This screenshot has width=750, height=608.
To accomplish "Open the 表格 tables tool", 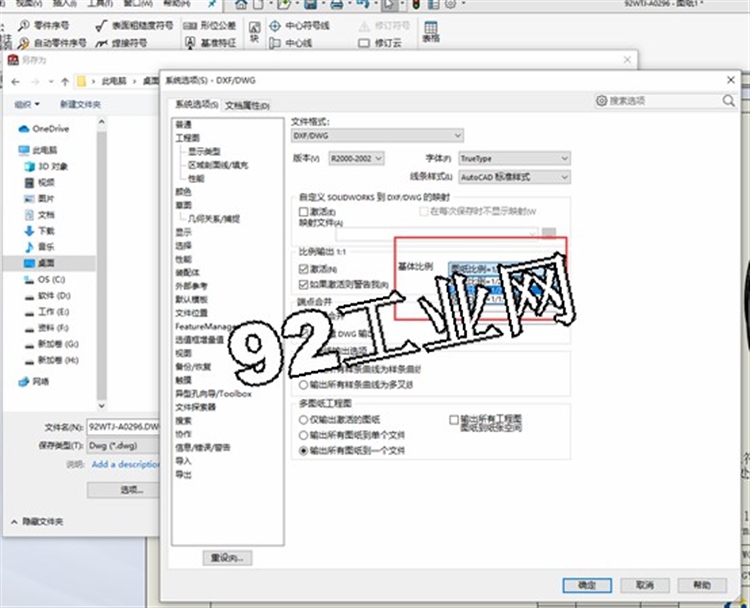I will pyautogui.click(x=430, y=32).
